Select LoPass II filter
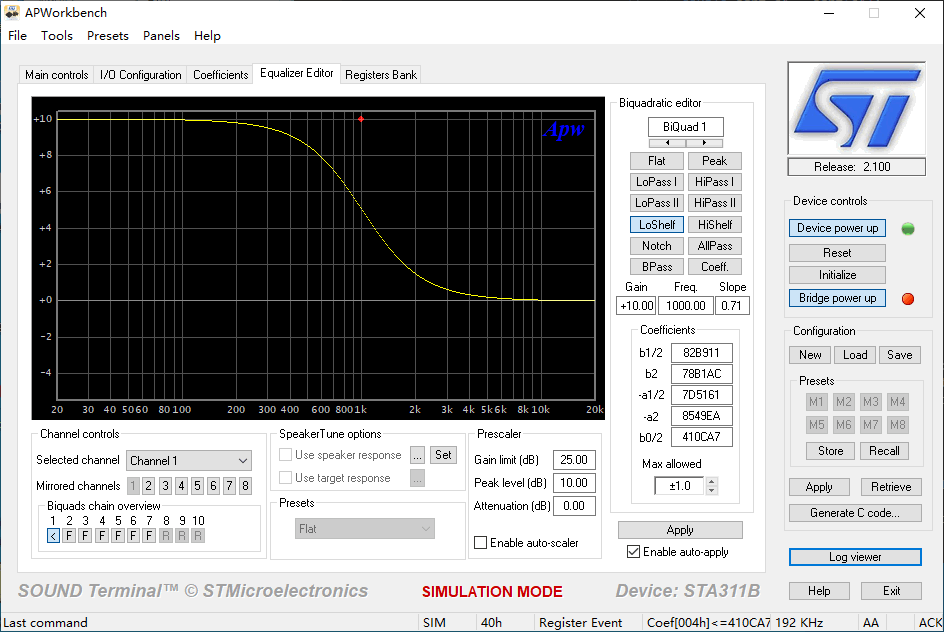 point(657,203)
